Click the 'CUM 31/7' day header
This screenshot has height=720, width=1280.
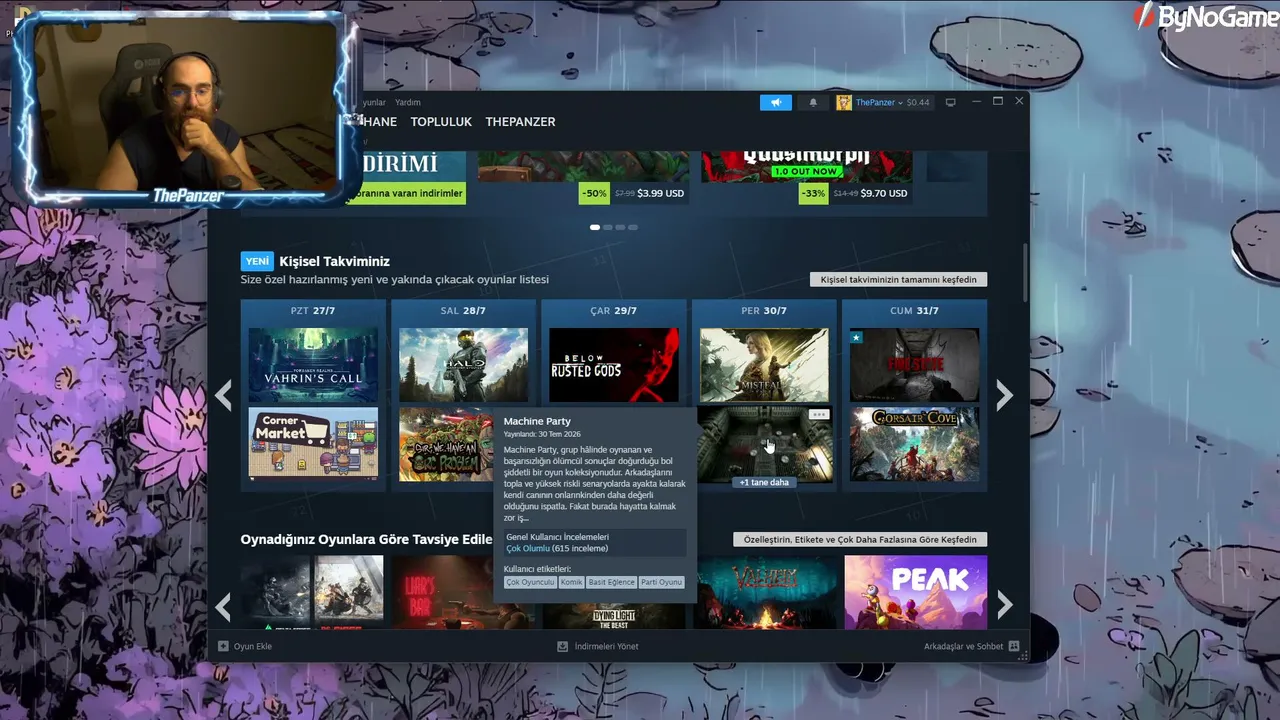pyautogui.click(x=914, y=311)
